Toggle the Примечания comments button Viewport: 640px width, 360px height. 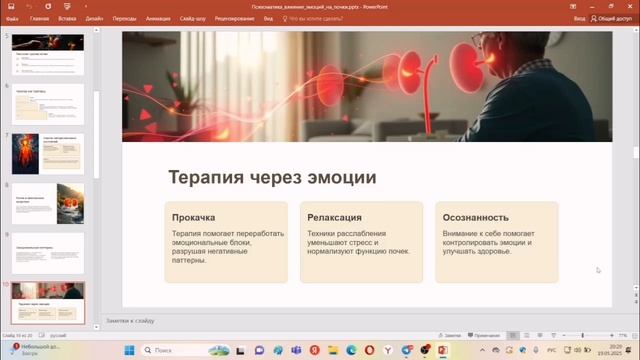point(484,336)
